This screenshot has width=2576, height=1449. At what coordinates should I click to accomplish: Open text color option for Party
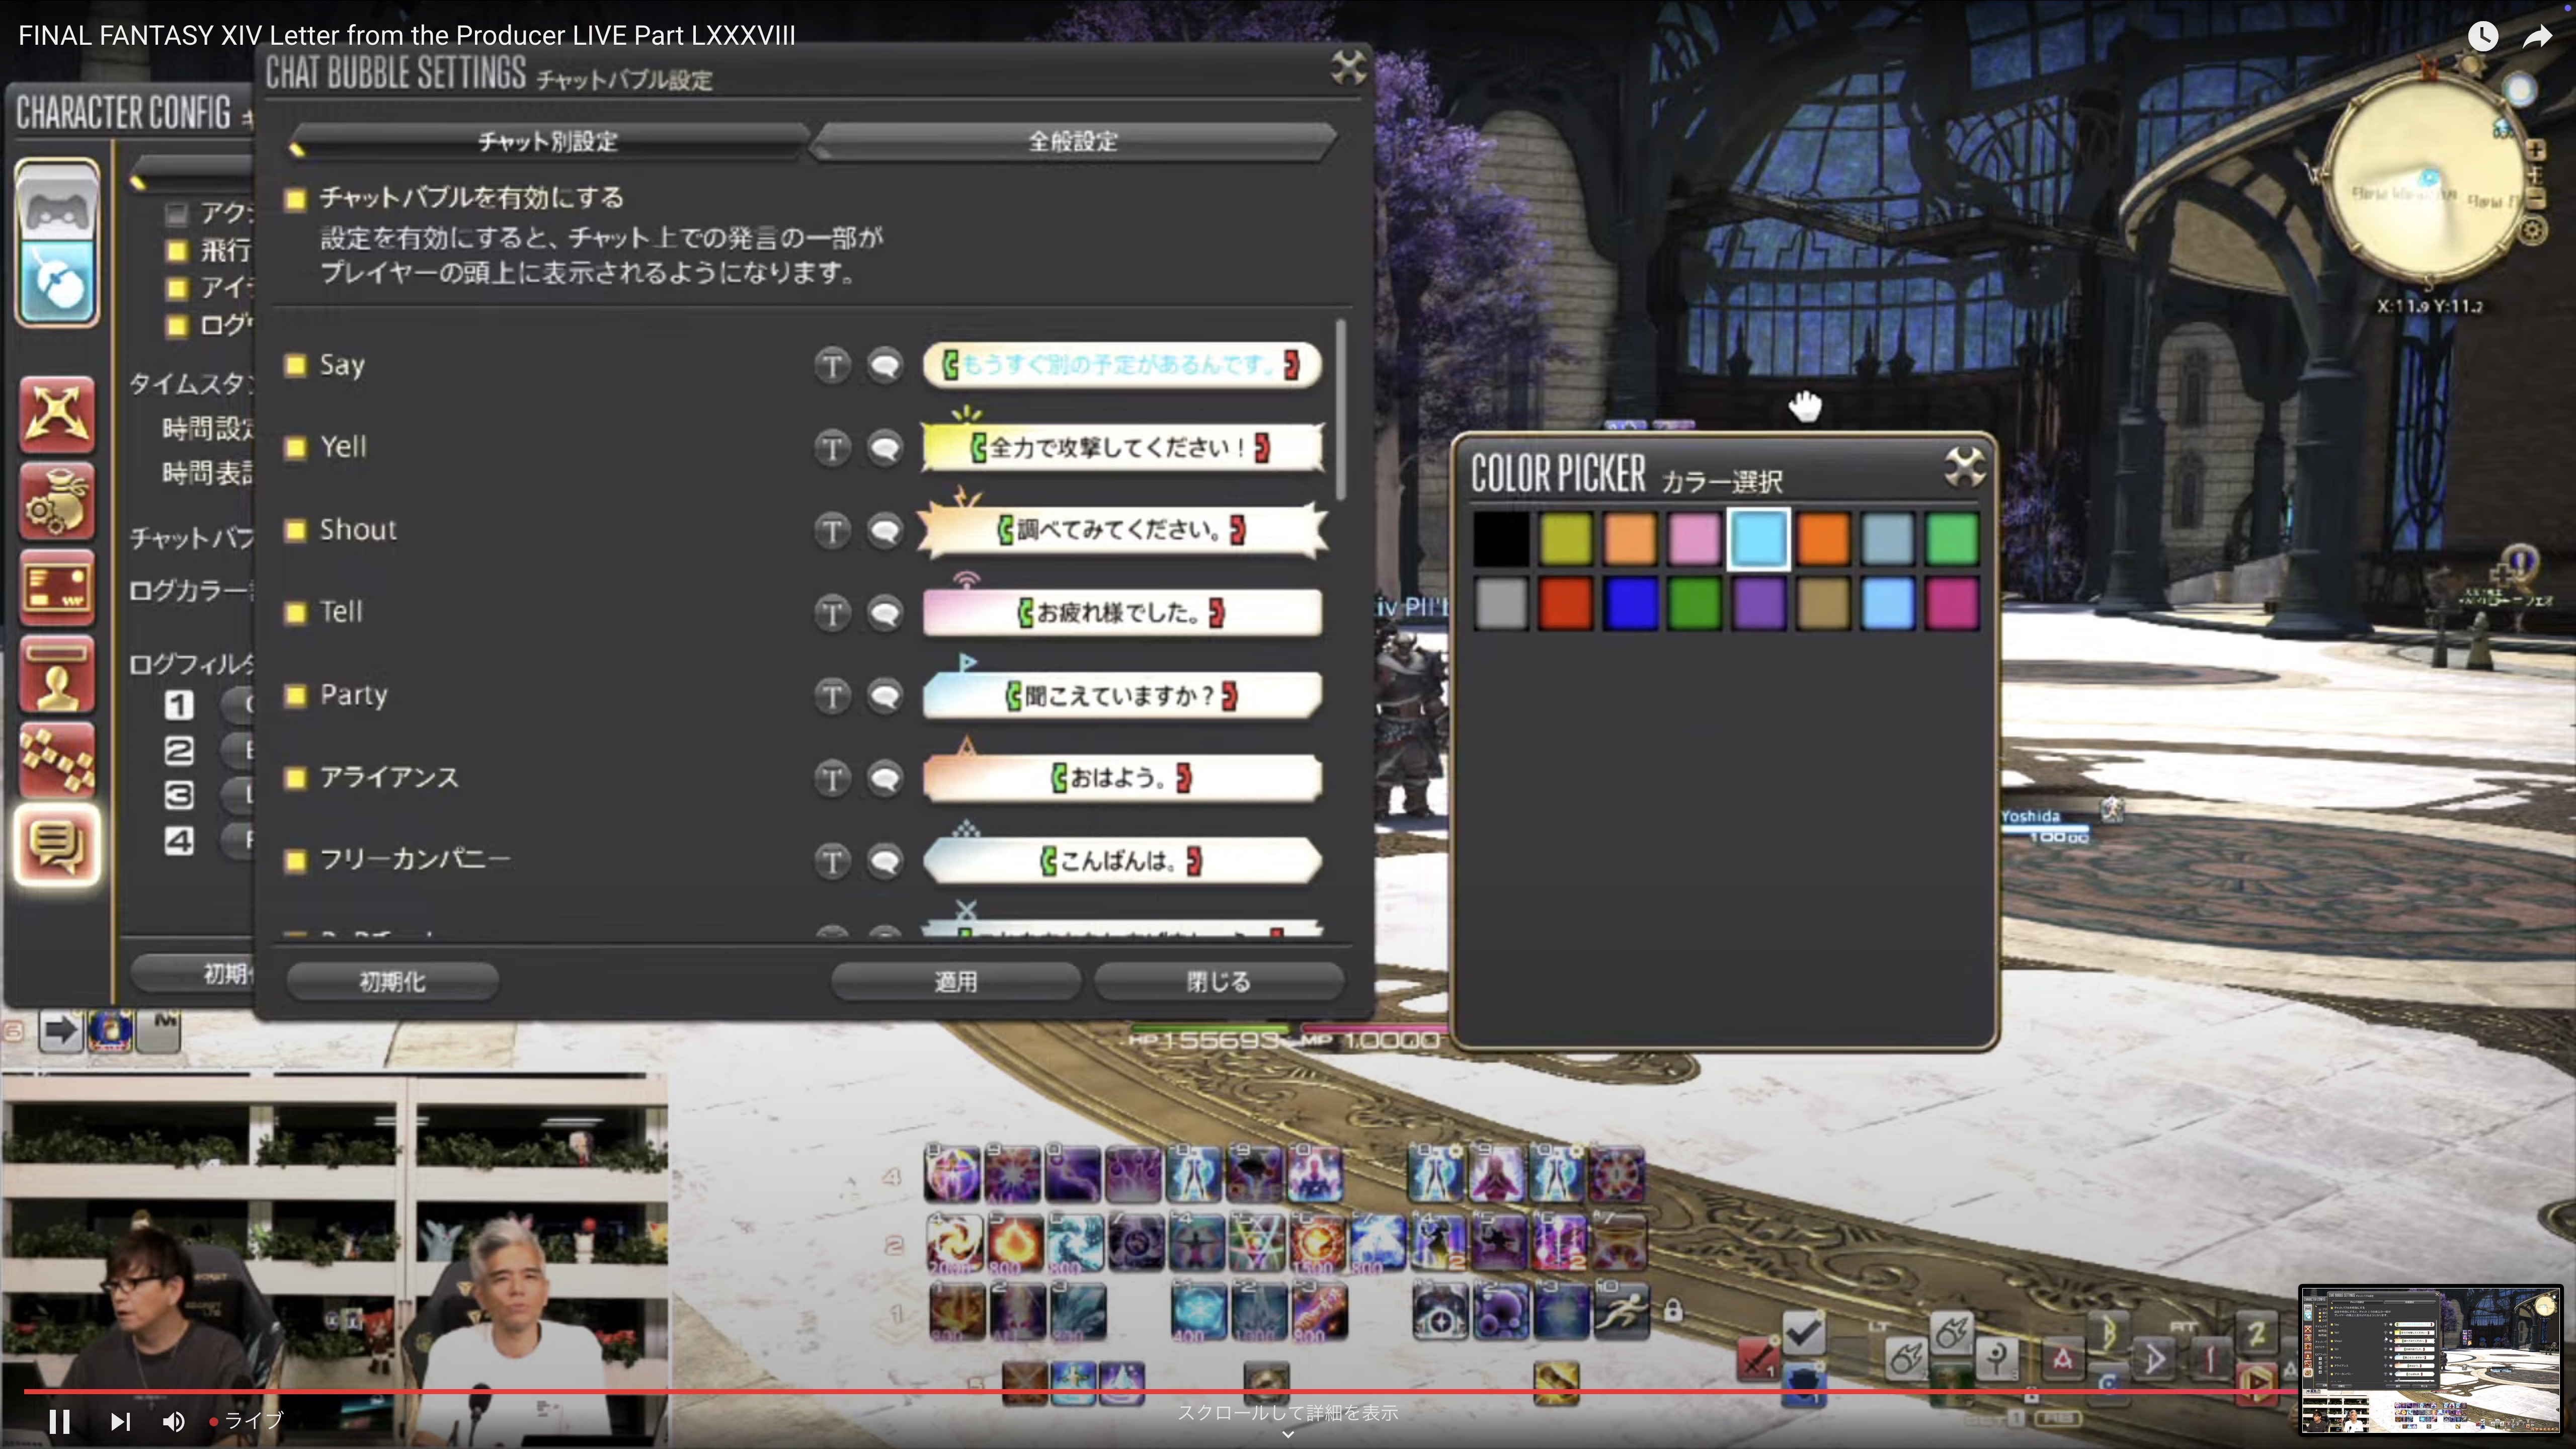click(x=832, y=696)
